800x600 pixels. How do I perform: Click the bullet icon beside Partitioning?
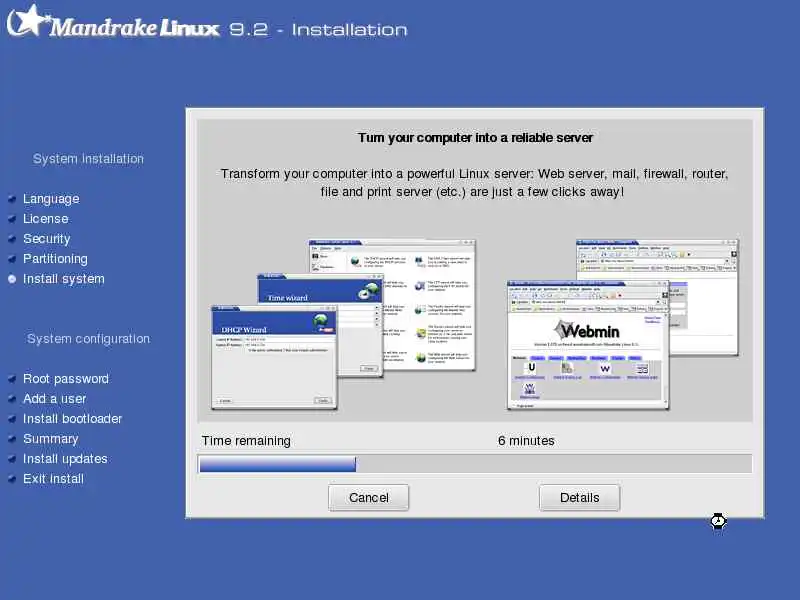coord(12,259)
